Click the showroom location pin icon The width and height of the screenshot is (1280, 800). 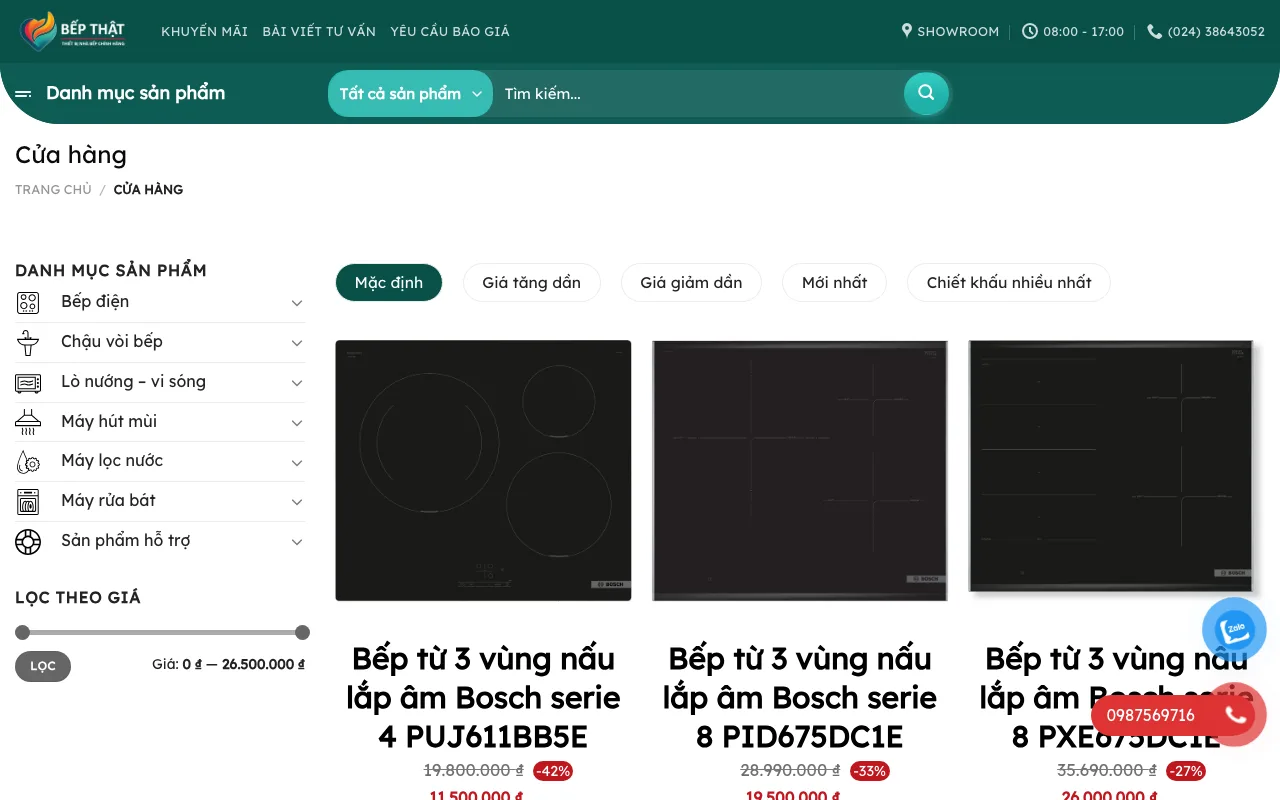(x=907, y=31)
